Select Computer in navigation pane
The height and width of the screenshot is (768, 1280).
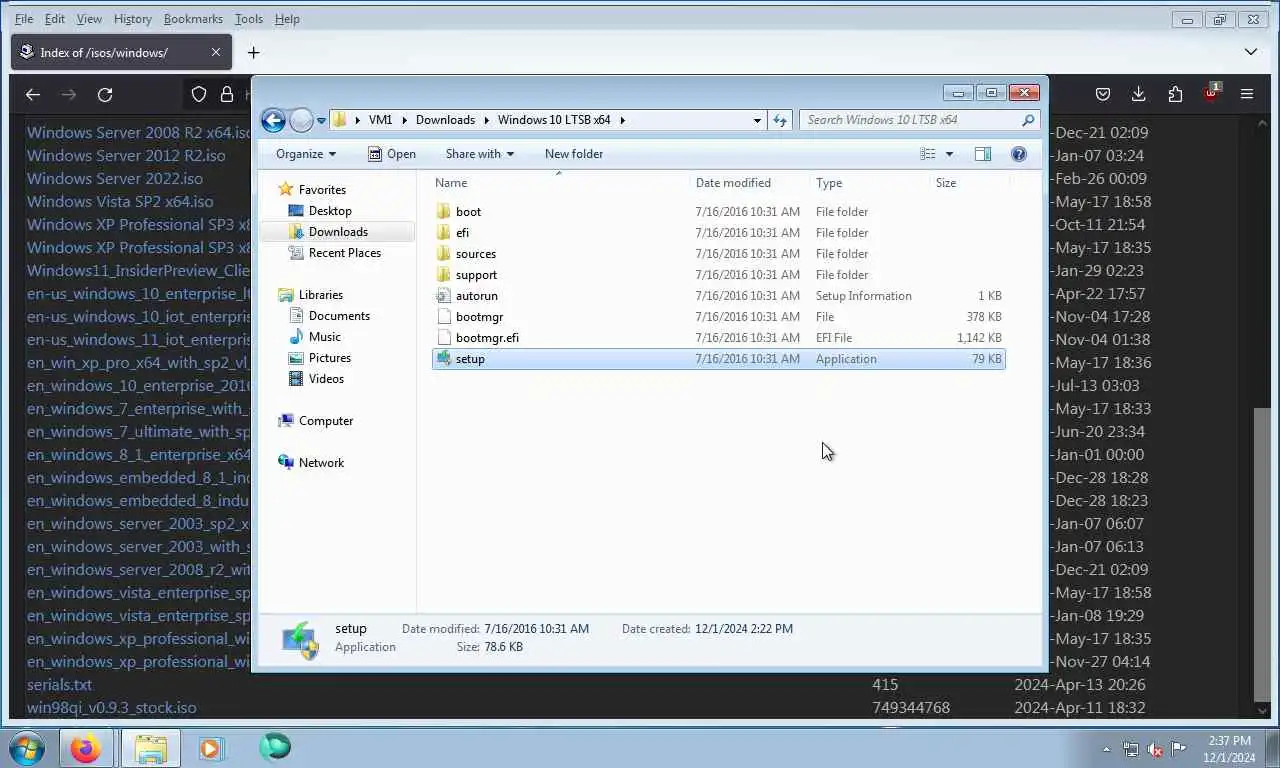coord(326,421)
